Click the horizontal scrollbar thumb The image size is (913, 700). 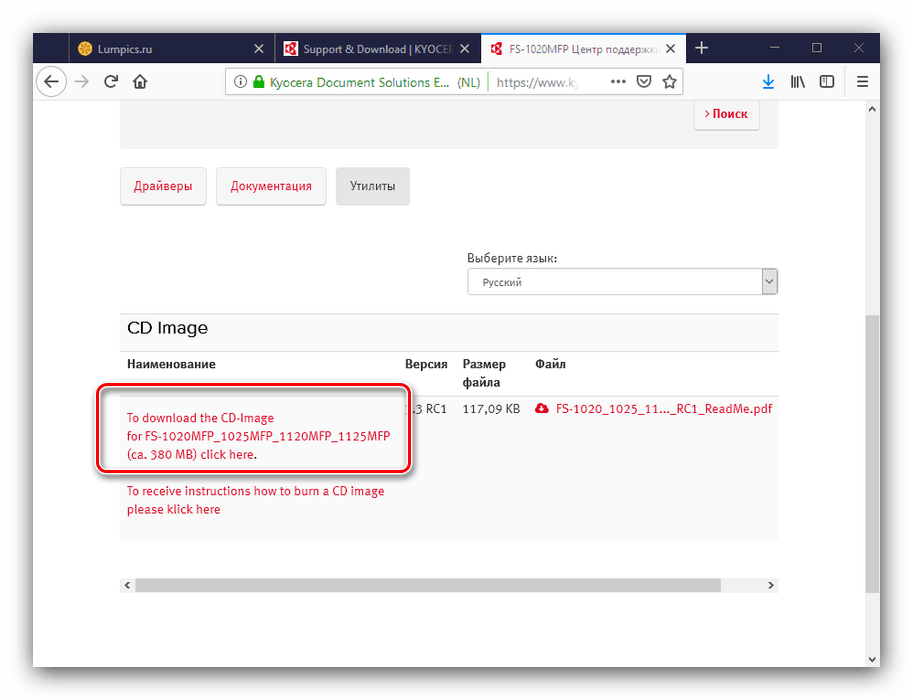tap(428, 585)
